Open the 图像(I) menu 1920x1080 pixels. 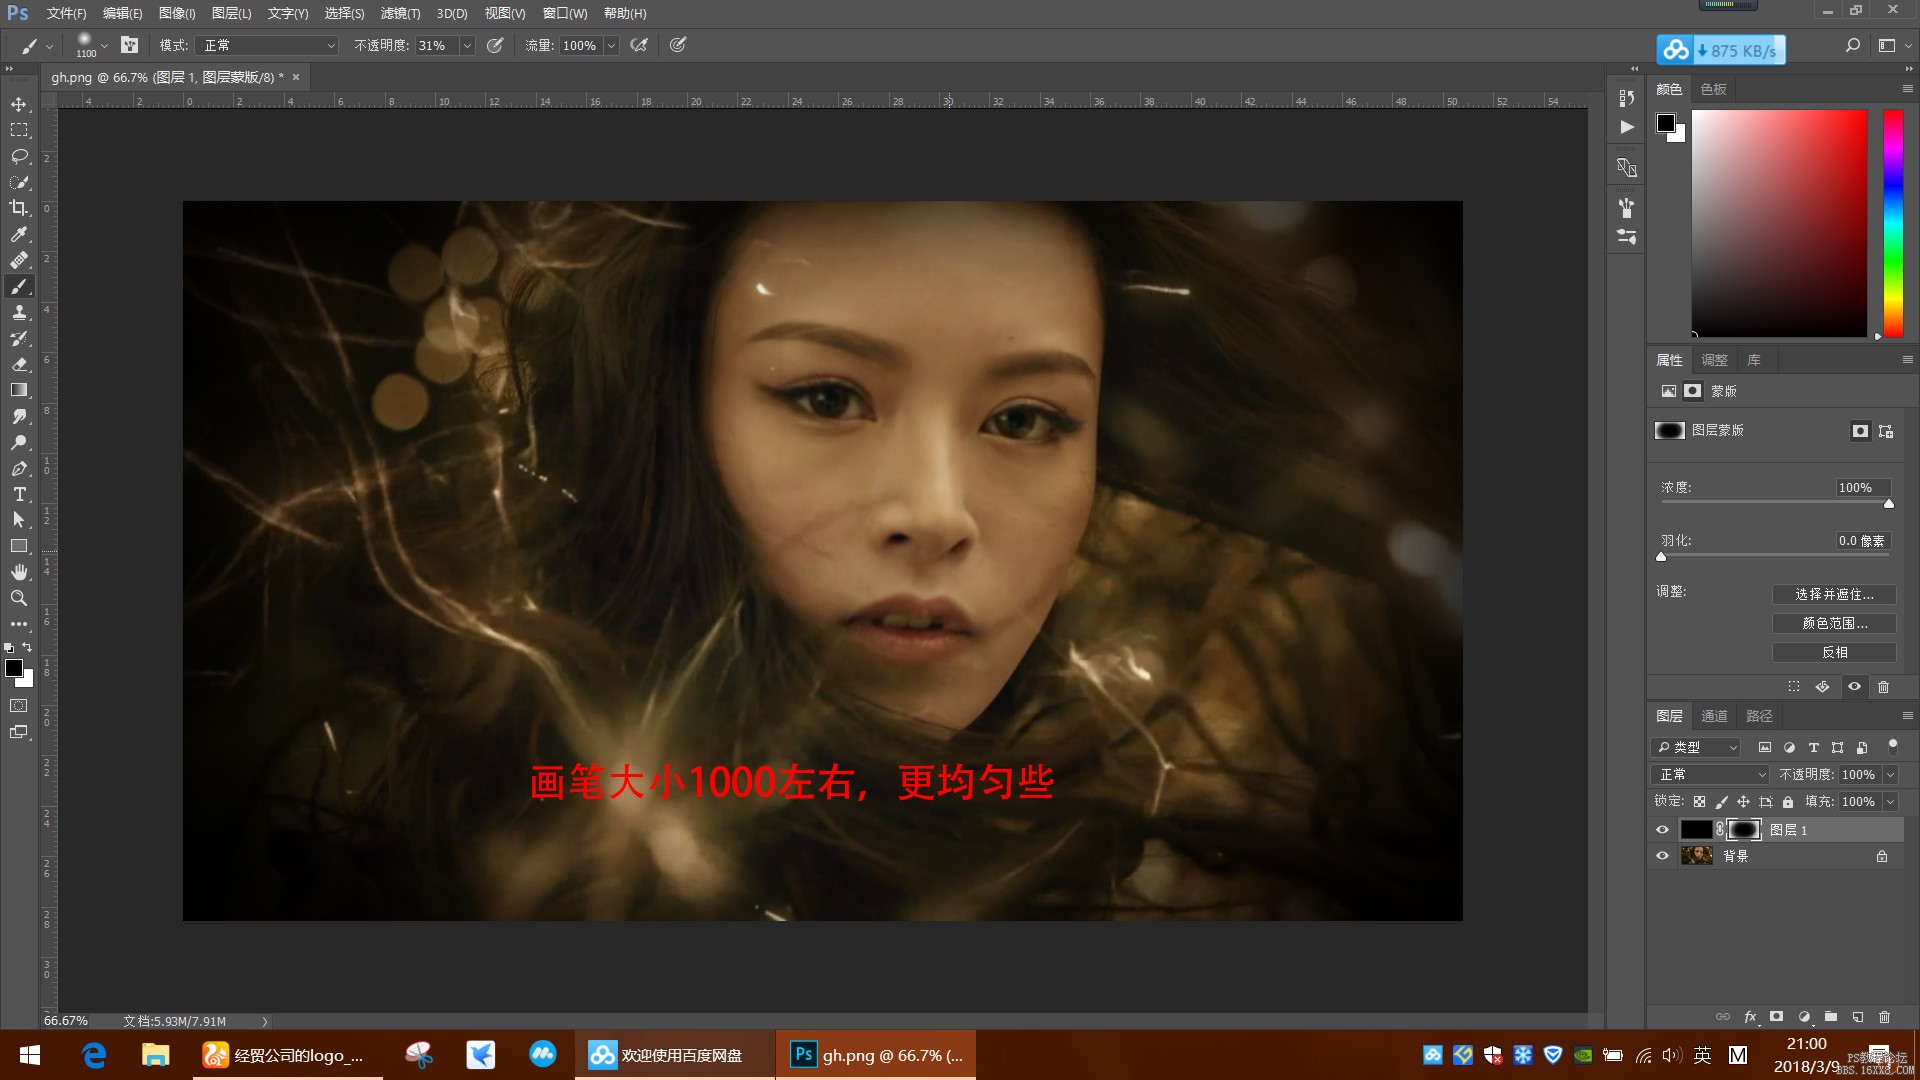pos(177,13)
